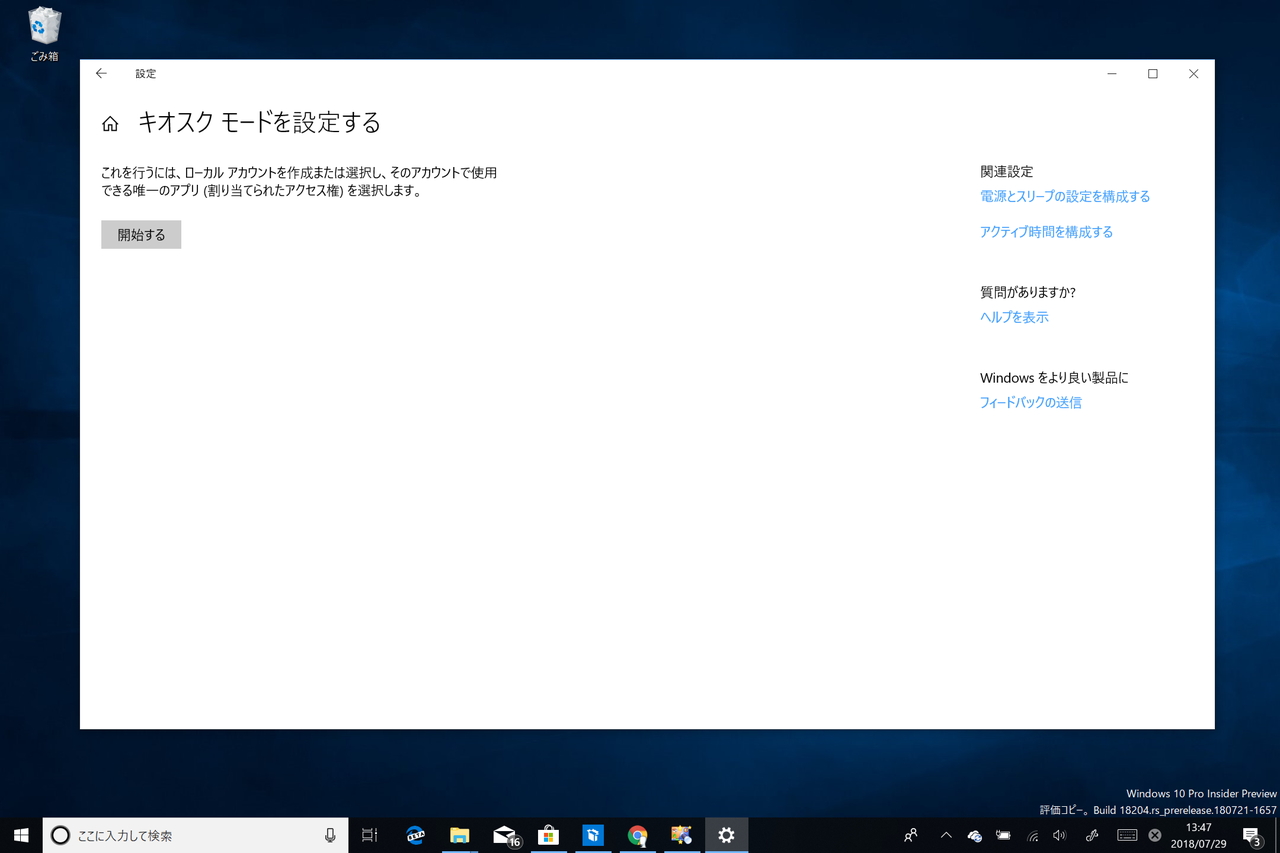Open the volume control from system tray

[1060, 835]
